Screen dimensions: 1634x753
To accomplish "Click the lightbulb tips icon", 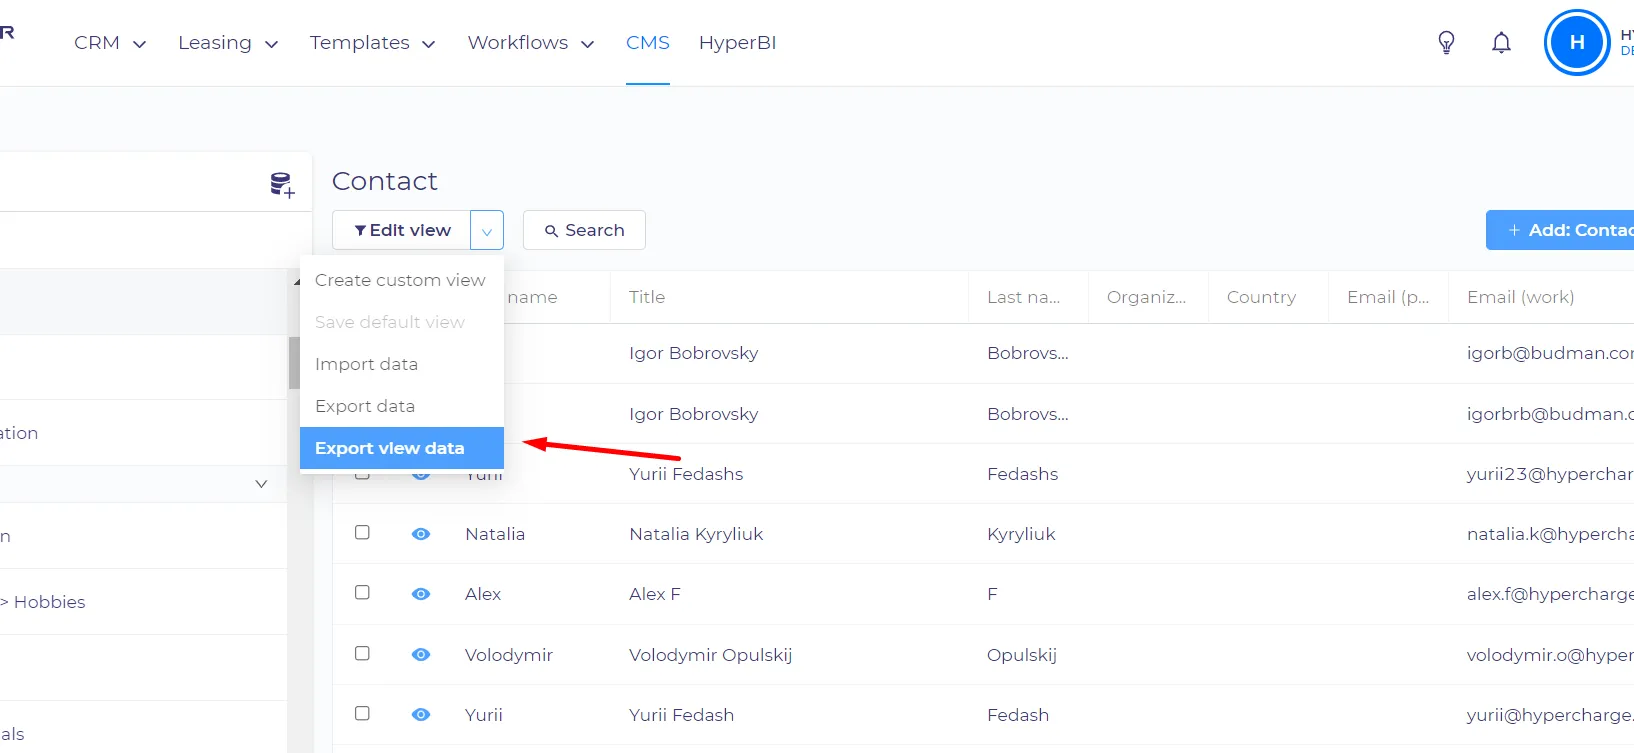I will pyautogui.click(x=1446, y=42).
